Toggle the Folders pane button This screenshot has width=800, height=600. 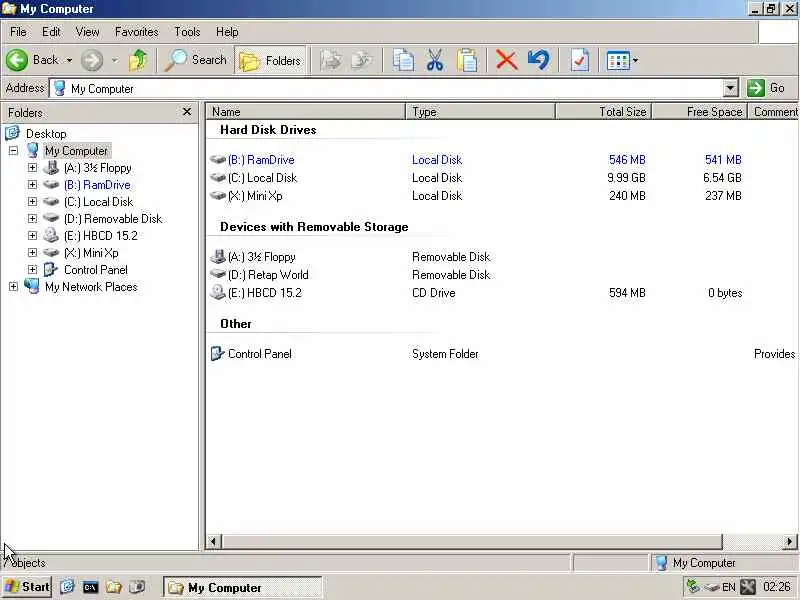pyautogui.click(x=270, y=60)
